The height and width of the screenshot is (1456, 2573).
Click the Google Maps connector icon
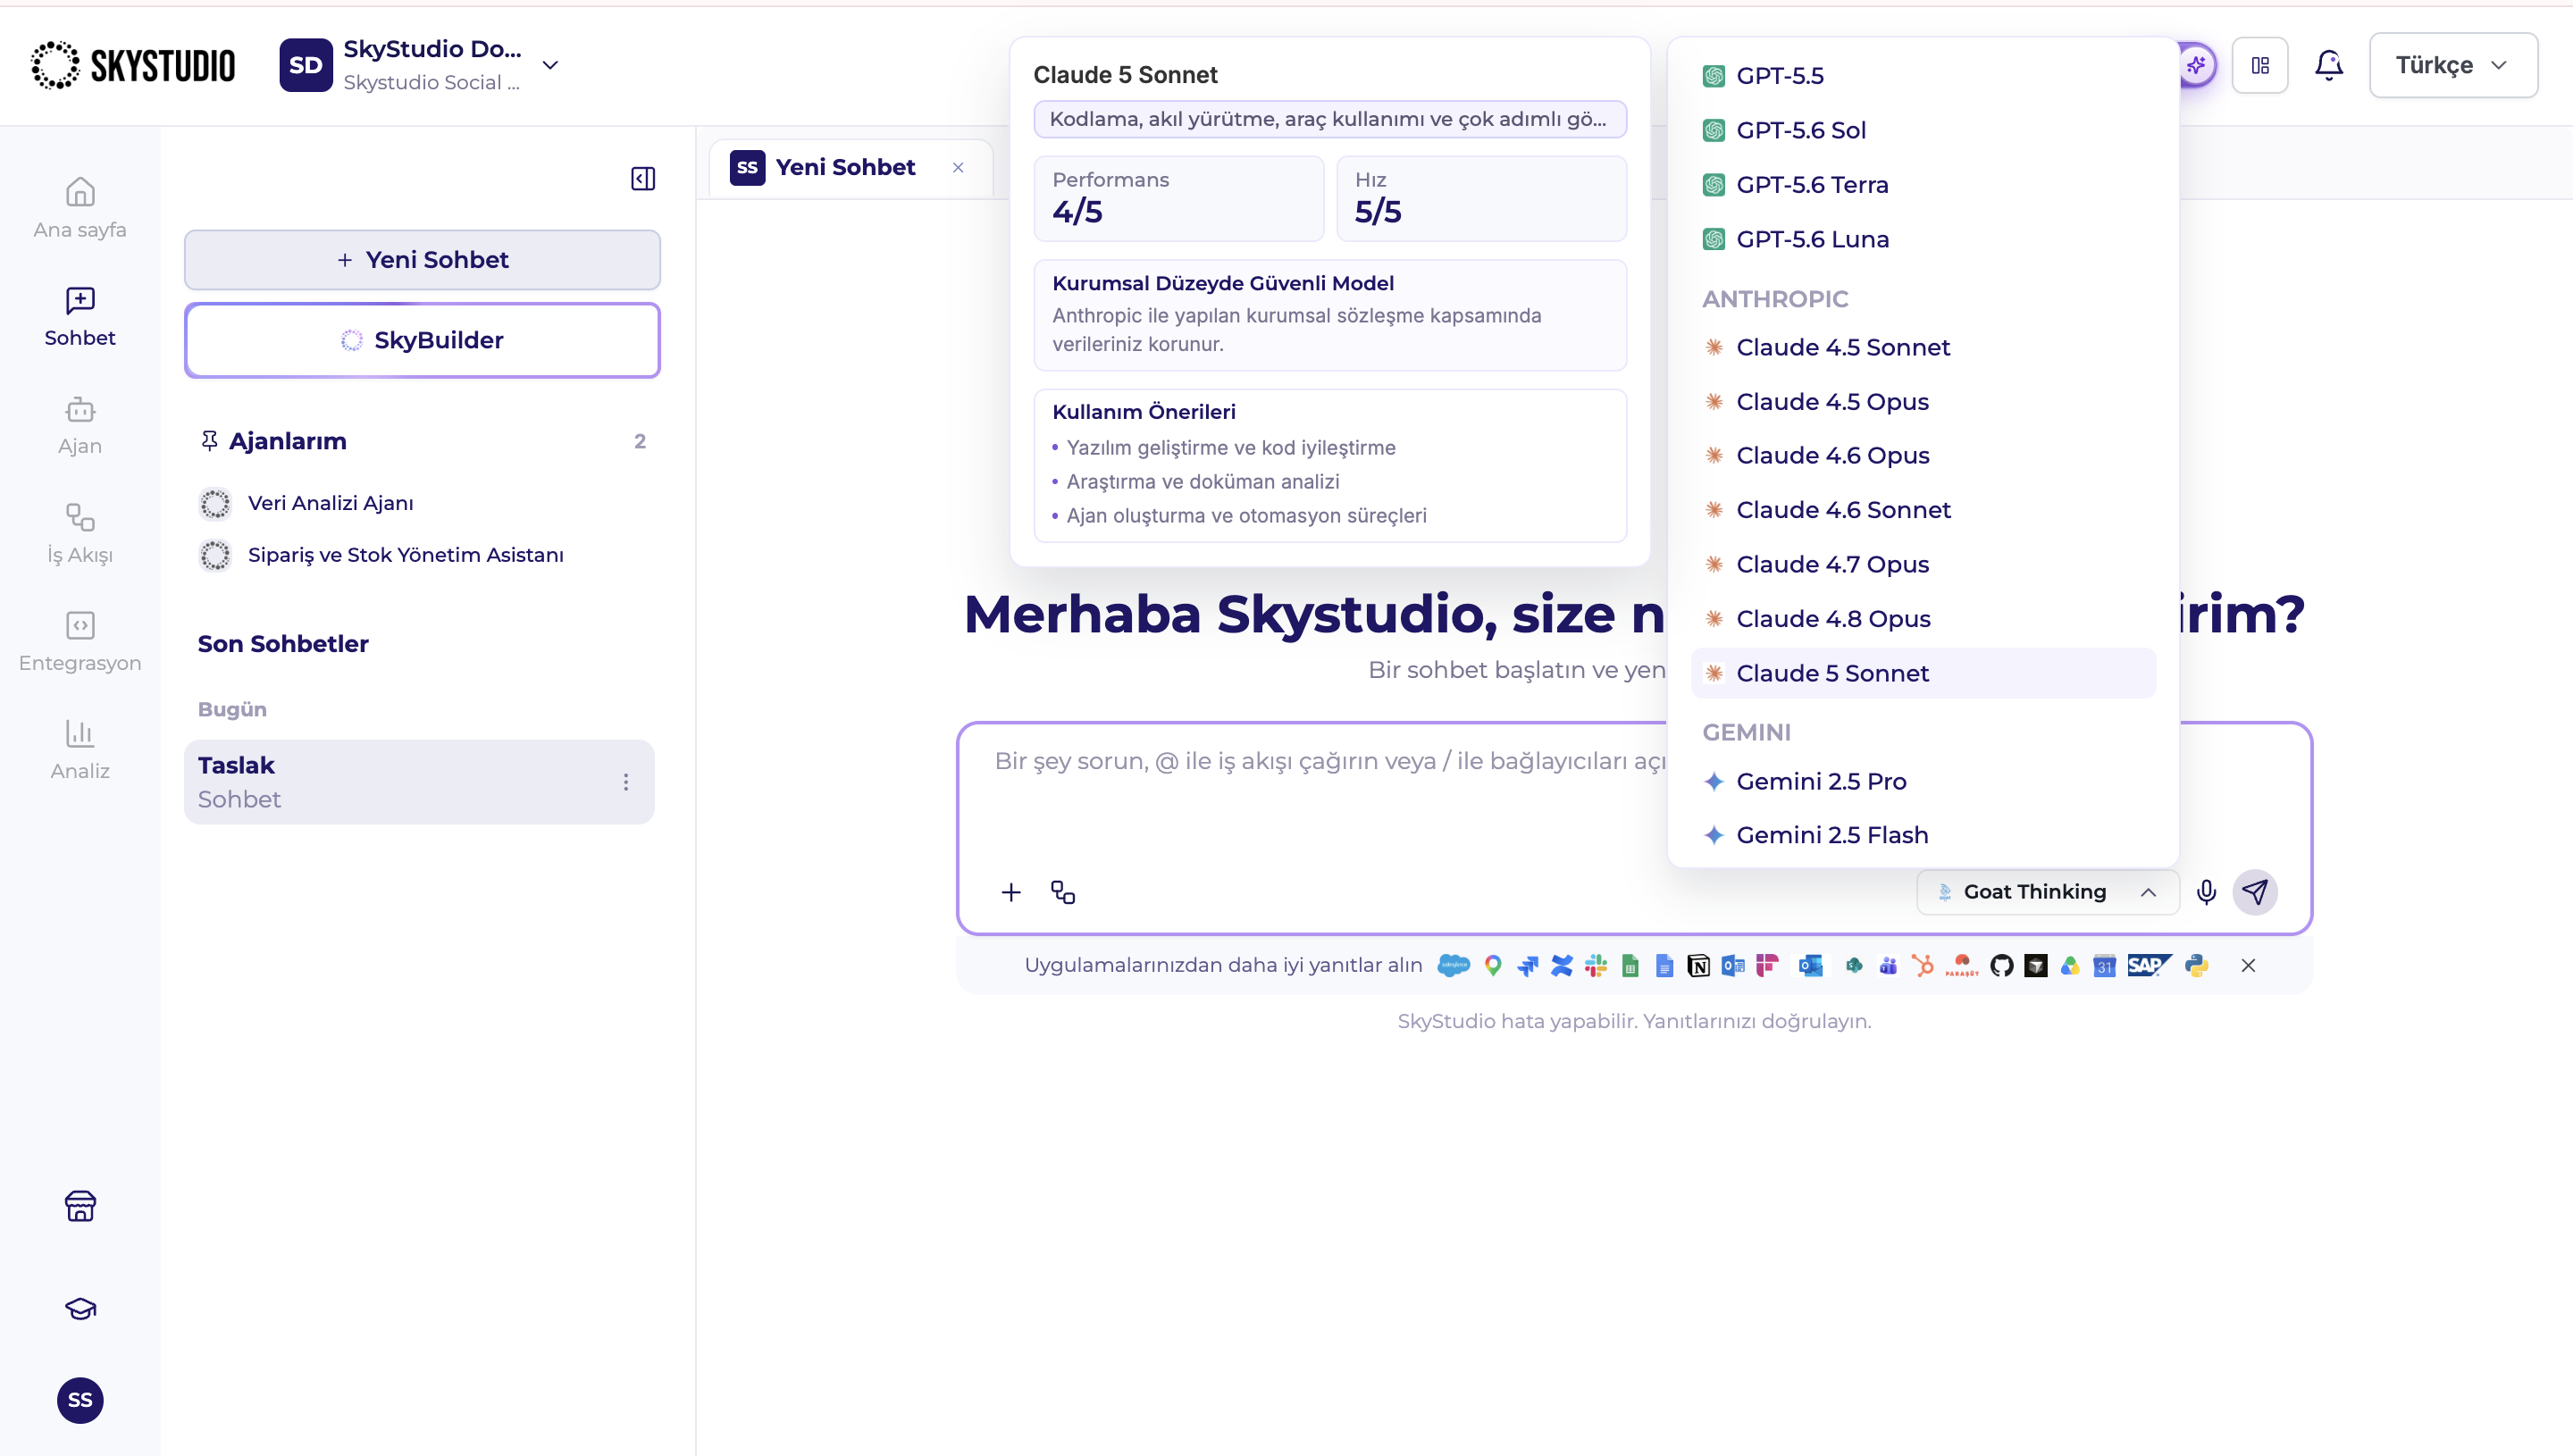pyautogui.click(x=1493, y=965)
